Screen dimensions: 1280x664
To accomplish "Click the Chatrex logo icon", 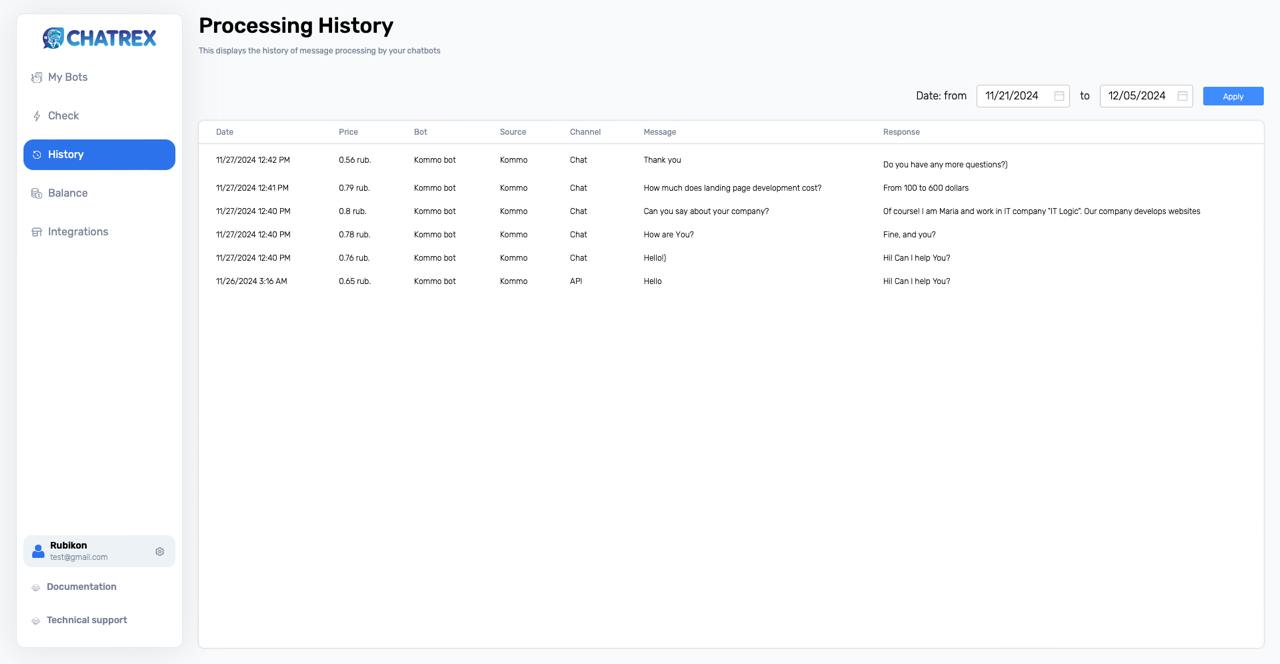I will coord(53,38).
